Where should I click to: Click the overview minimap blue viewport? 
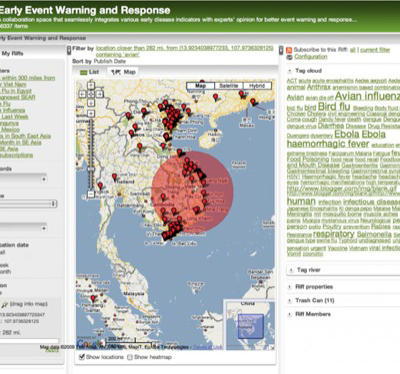click(x=251, y=326)
